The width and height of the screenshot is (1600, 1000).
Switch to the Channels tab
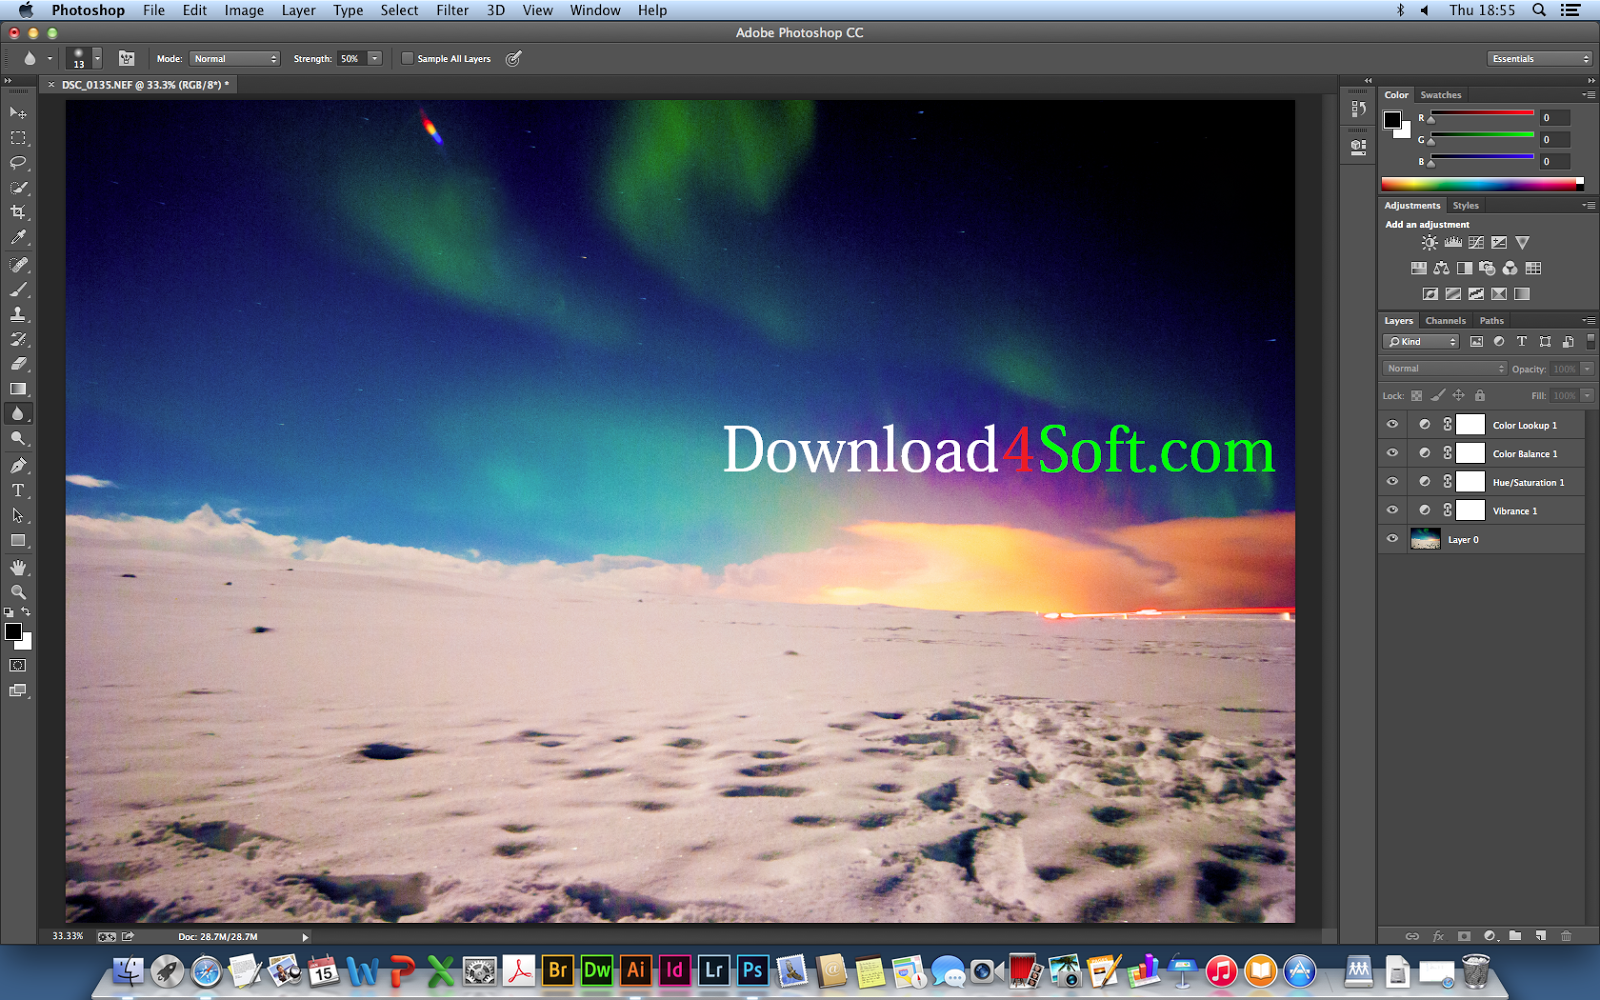pos(1445,321)
